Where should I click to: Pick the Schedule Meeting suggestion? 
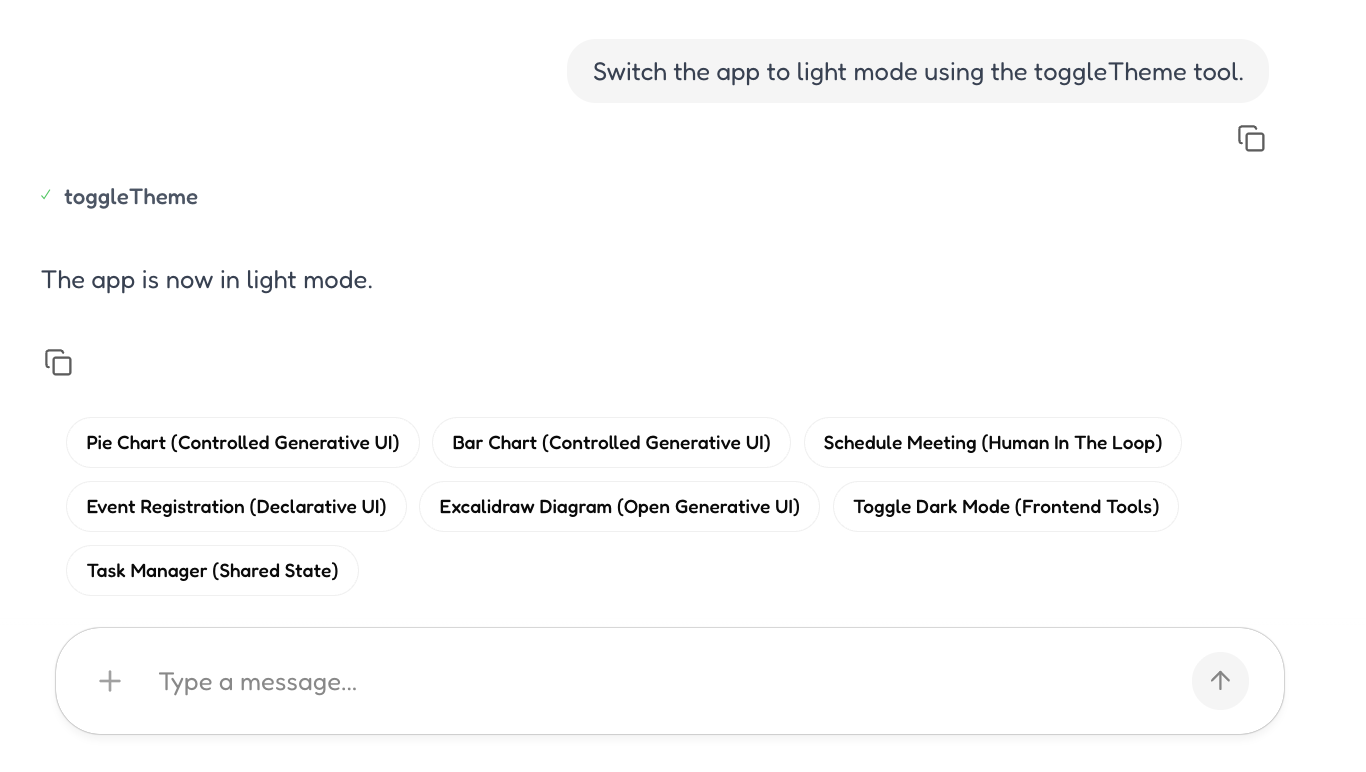(x=992, y=443)
